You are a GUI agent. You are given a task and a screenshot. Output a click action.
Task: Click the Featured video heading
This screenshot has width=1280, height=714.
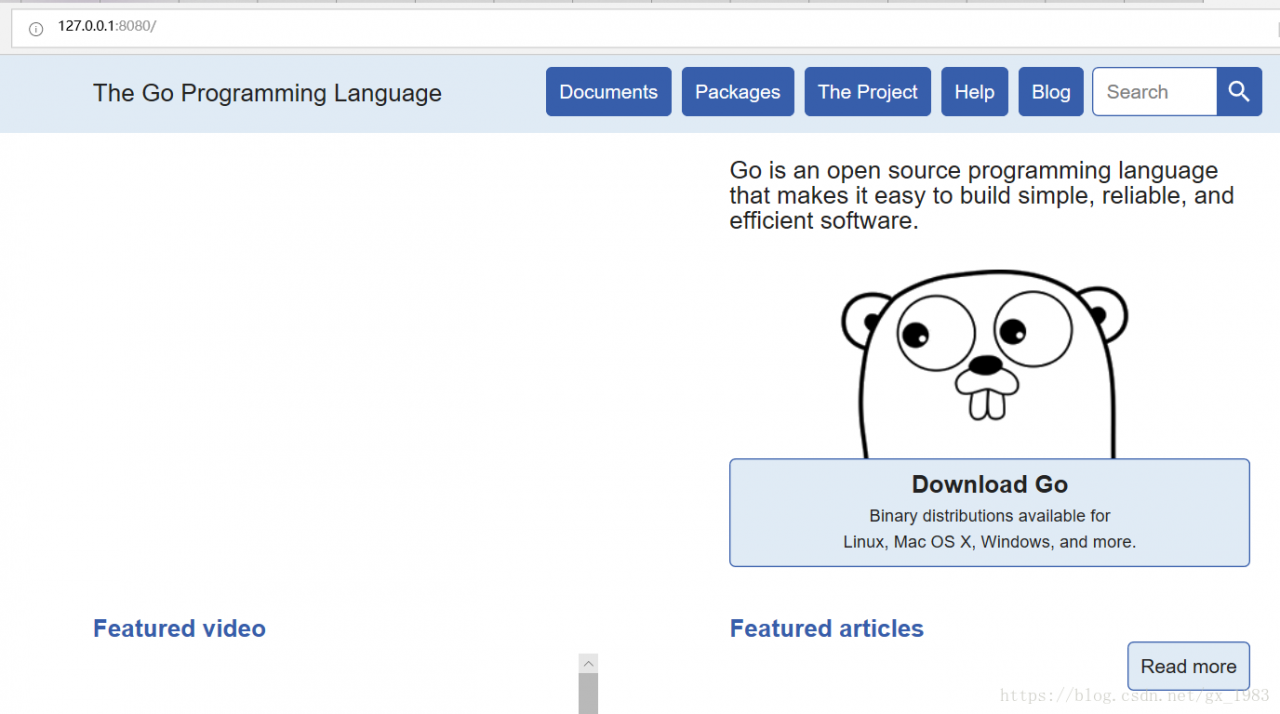179,628
